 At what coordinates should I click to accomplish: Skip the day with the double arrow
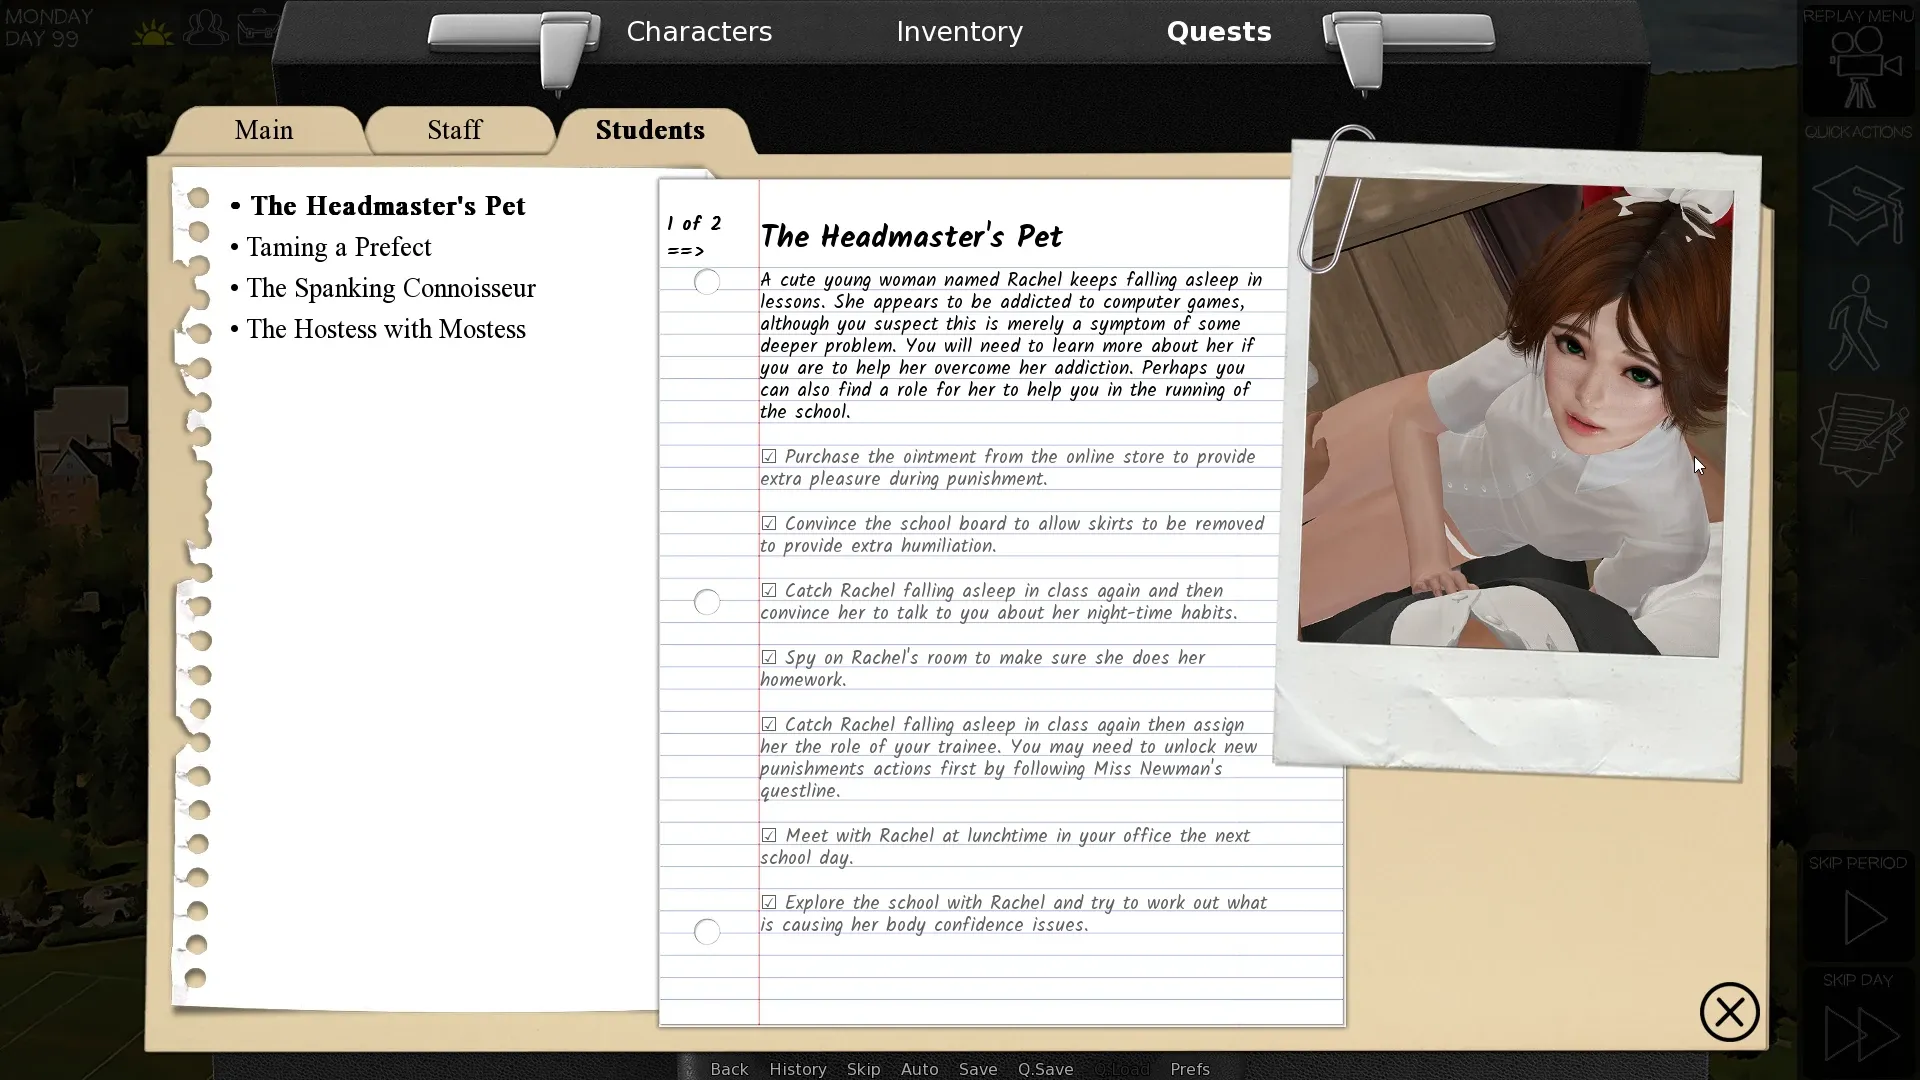pyautogui.click(x=1861, y=1033)
